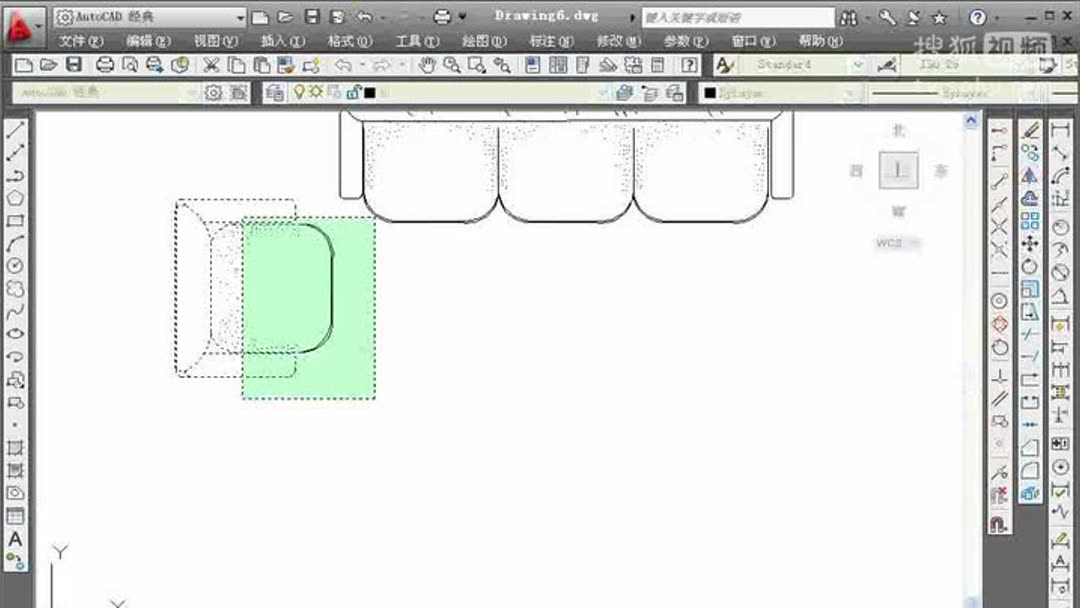Toggle the layer freeze sun icon
This screenshot has width=1080, height=608.
(x=315, y=92)
